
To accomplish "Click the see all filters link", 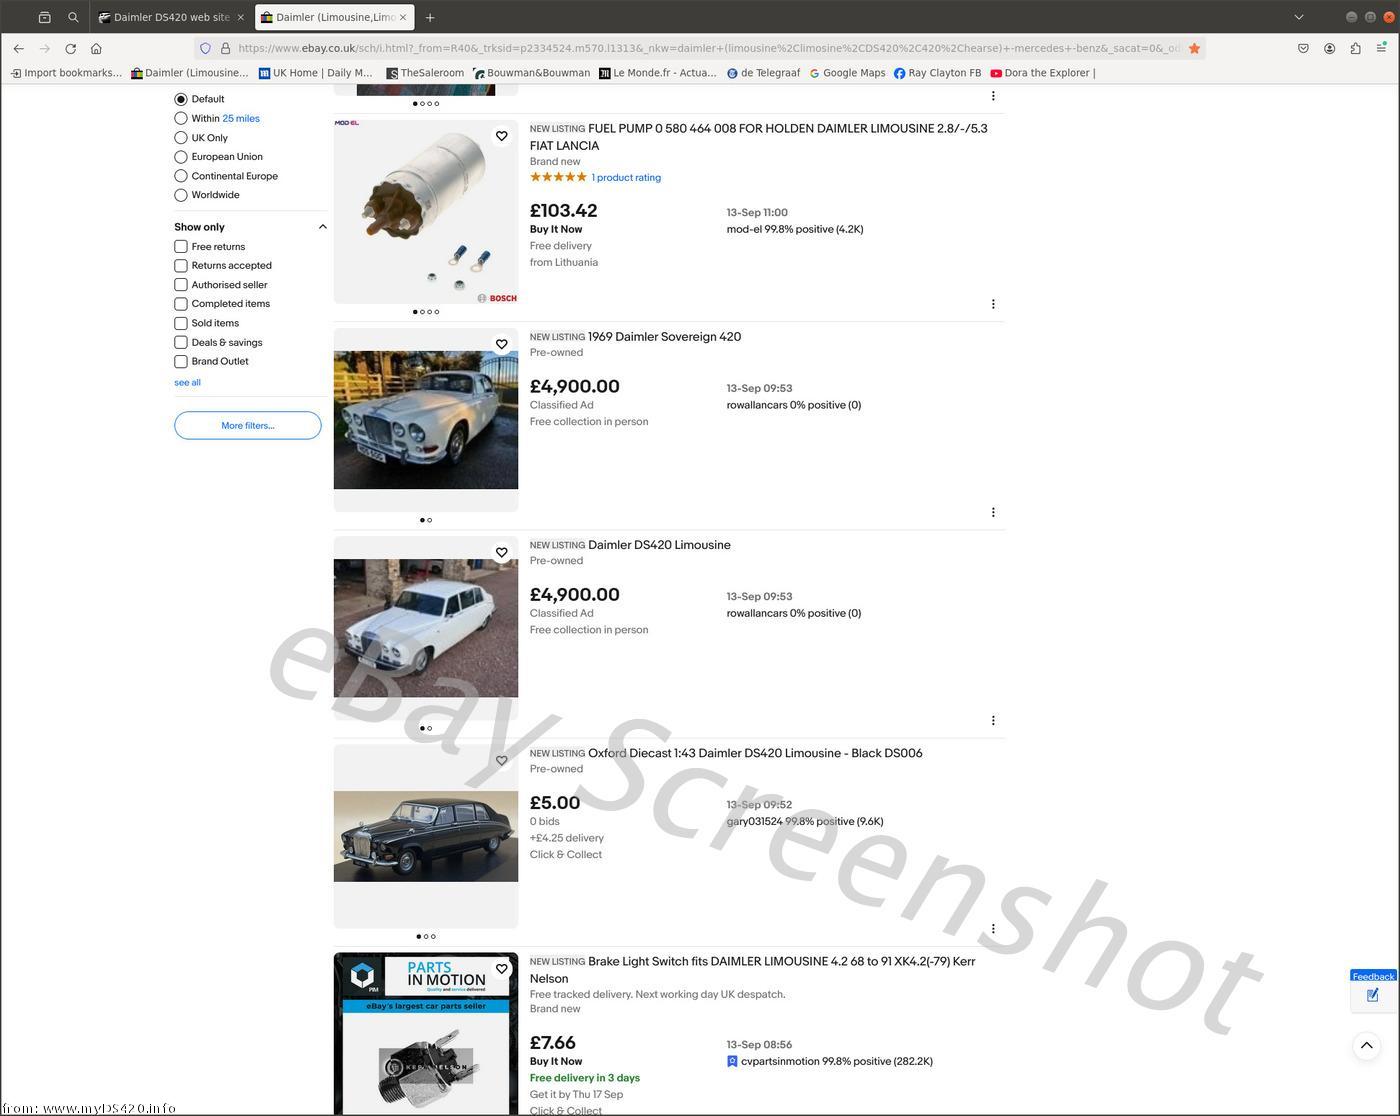I will coord(187,383).
